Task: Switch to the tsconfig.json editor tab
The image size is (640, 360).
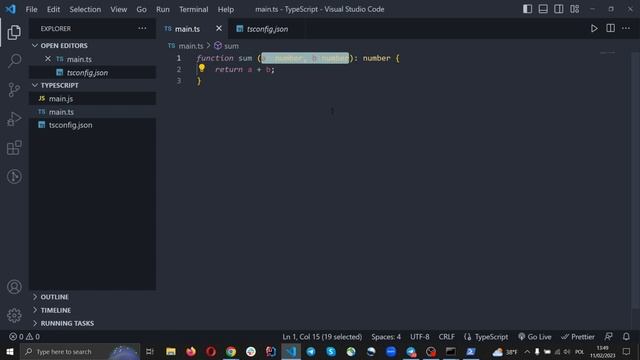Action: tap(267, 29)
